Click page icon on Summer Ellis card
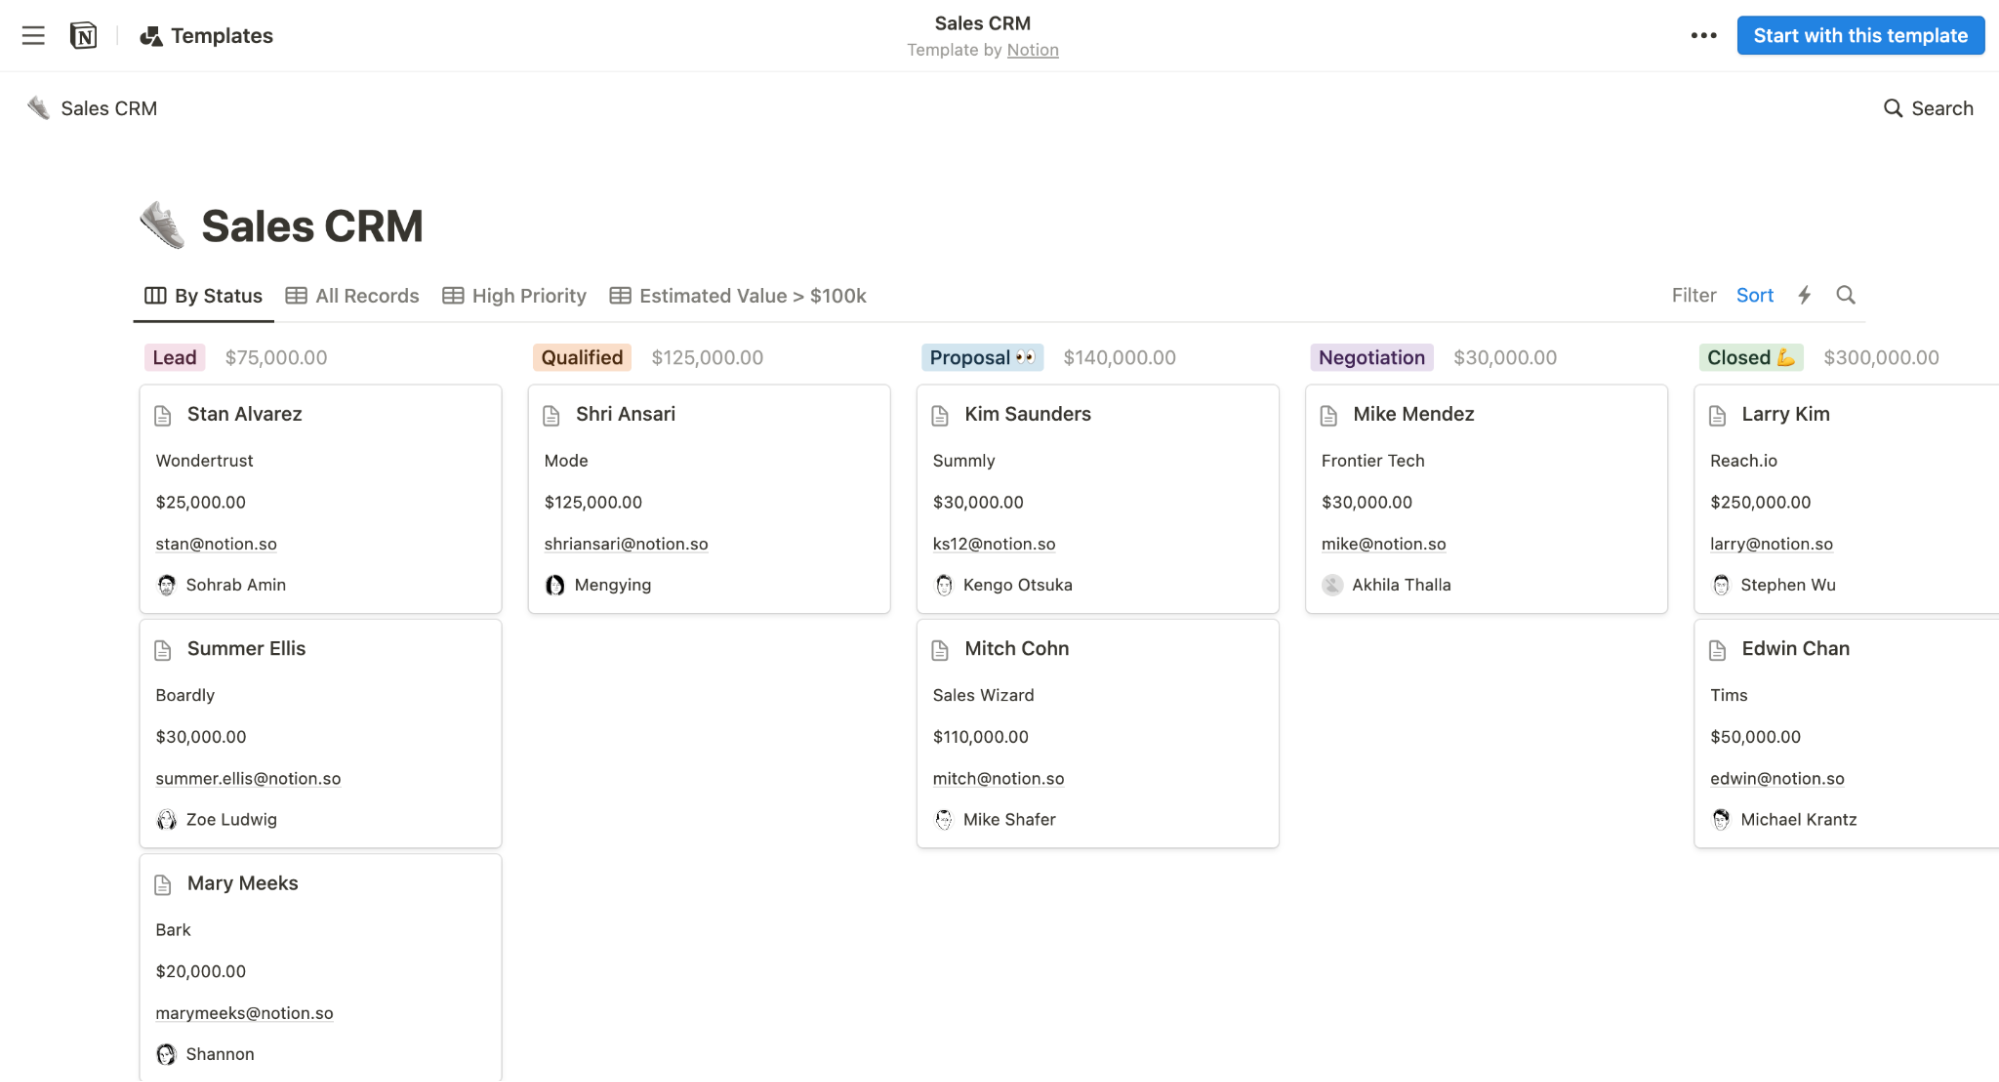Screen dimensions: 1999x1082 (163, 650)
